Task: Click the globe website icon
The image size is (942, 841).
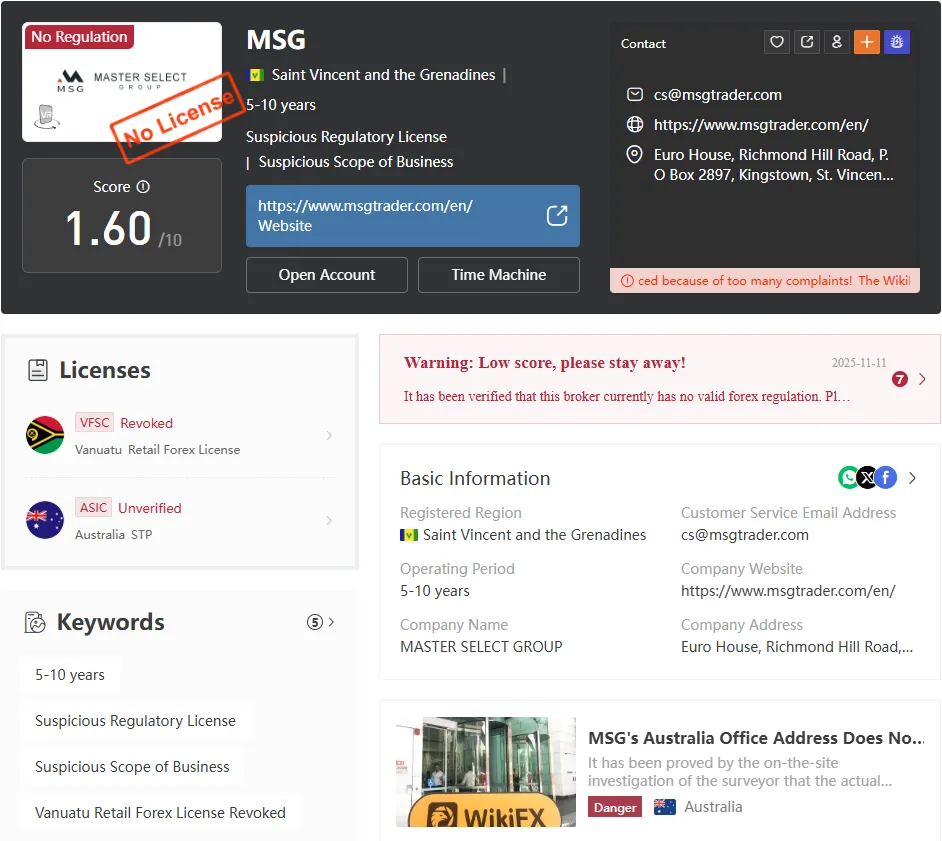Action: [x=634, y=124]
